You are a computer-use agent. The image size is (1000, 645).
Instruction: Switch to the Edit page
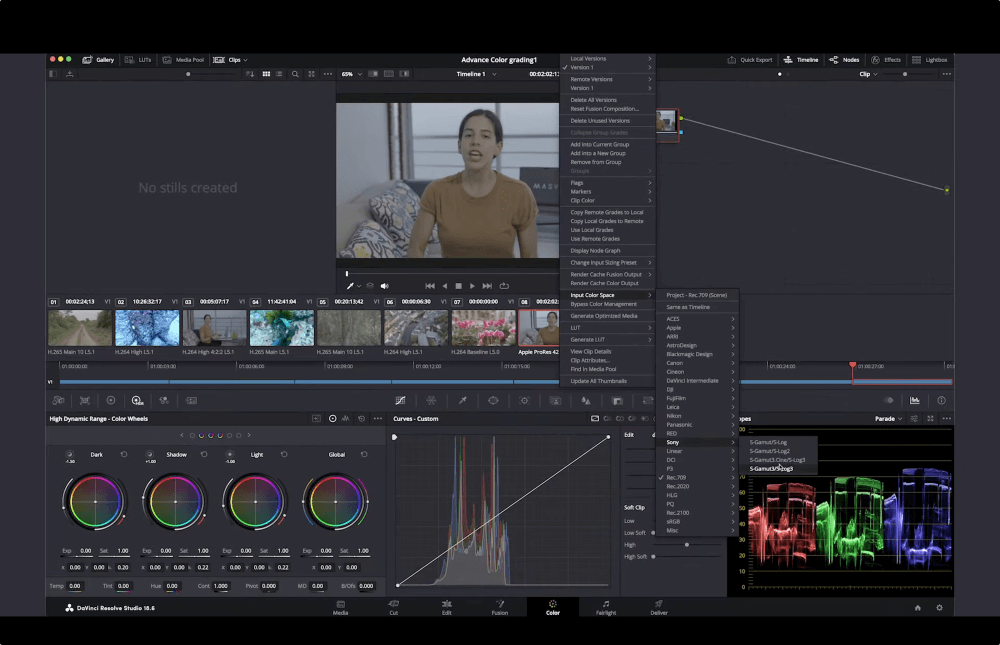point(446,607)
